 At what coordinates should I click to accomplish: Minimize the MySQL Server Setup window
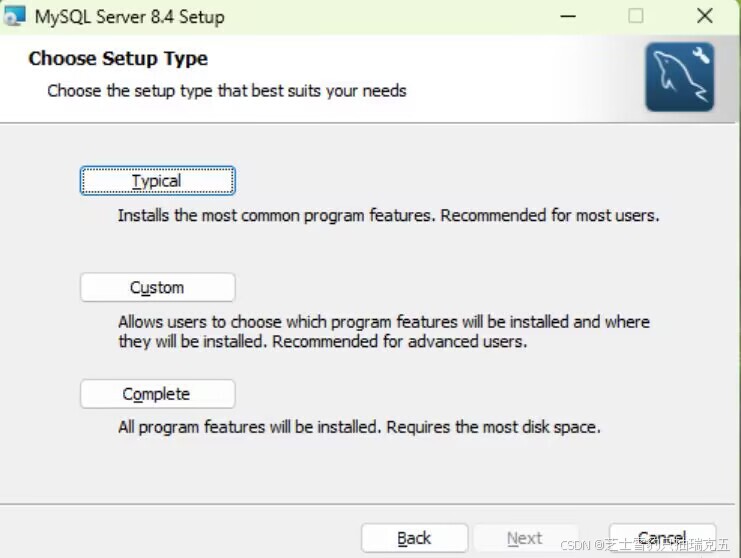point(568,17)
